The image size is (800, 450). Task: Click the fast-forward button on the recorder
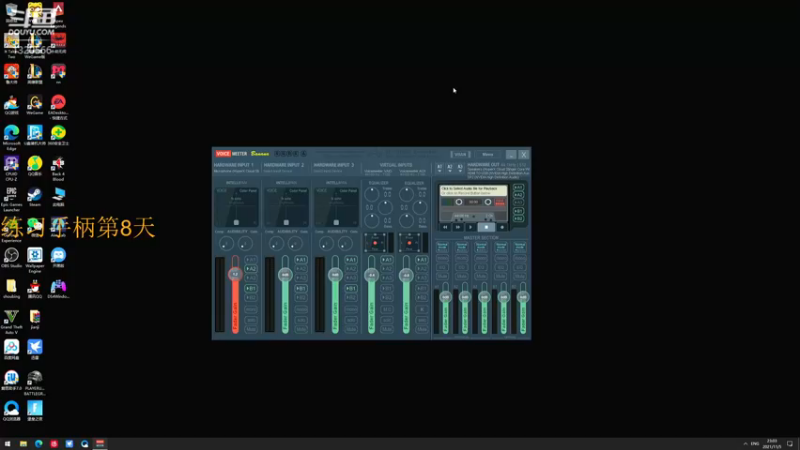(458, 227)
